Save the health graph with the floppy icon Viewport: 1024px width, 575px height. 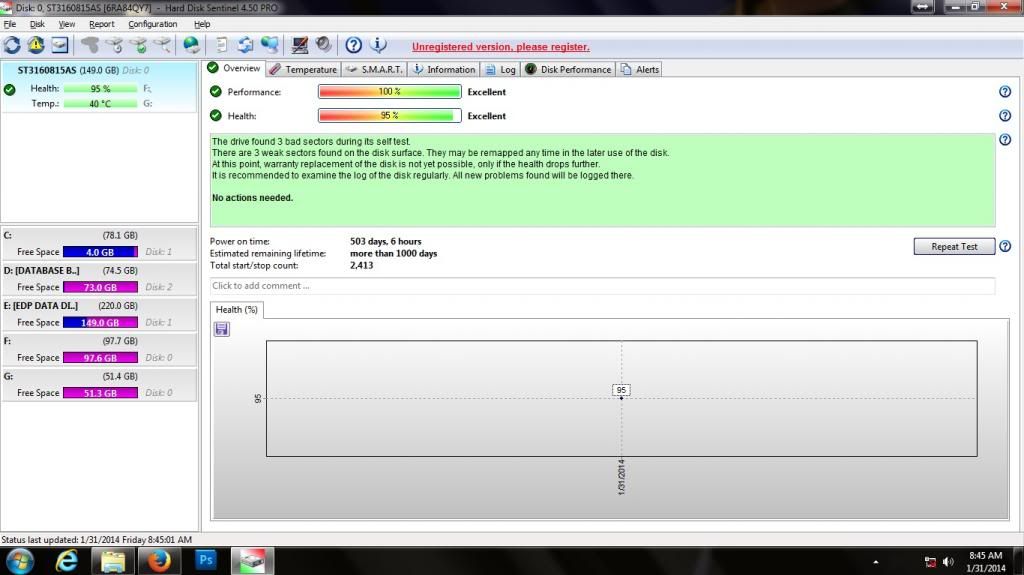221,329
